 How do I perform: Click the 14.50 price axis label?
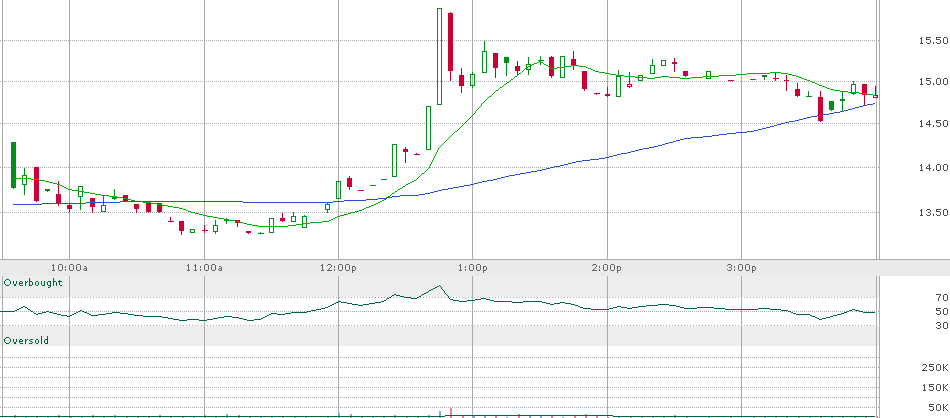tap(934, 124)
